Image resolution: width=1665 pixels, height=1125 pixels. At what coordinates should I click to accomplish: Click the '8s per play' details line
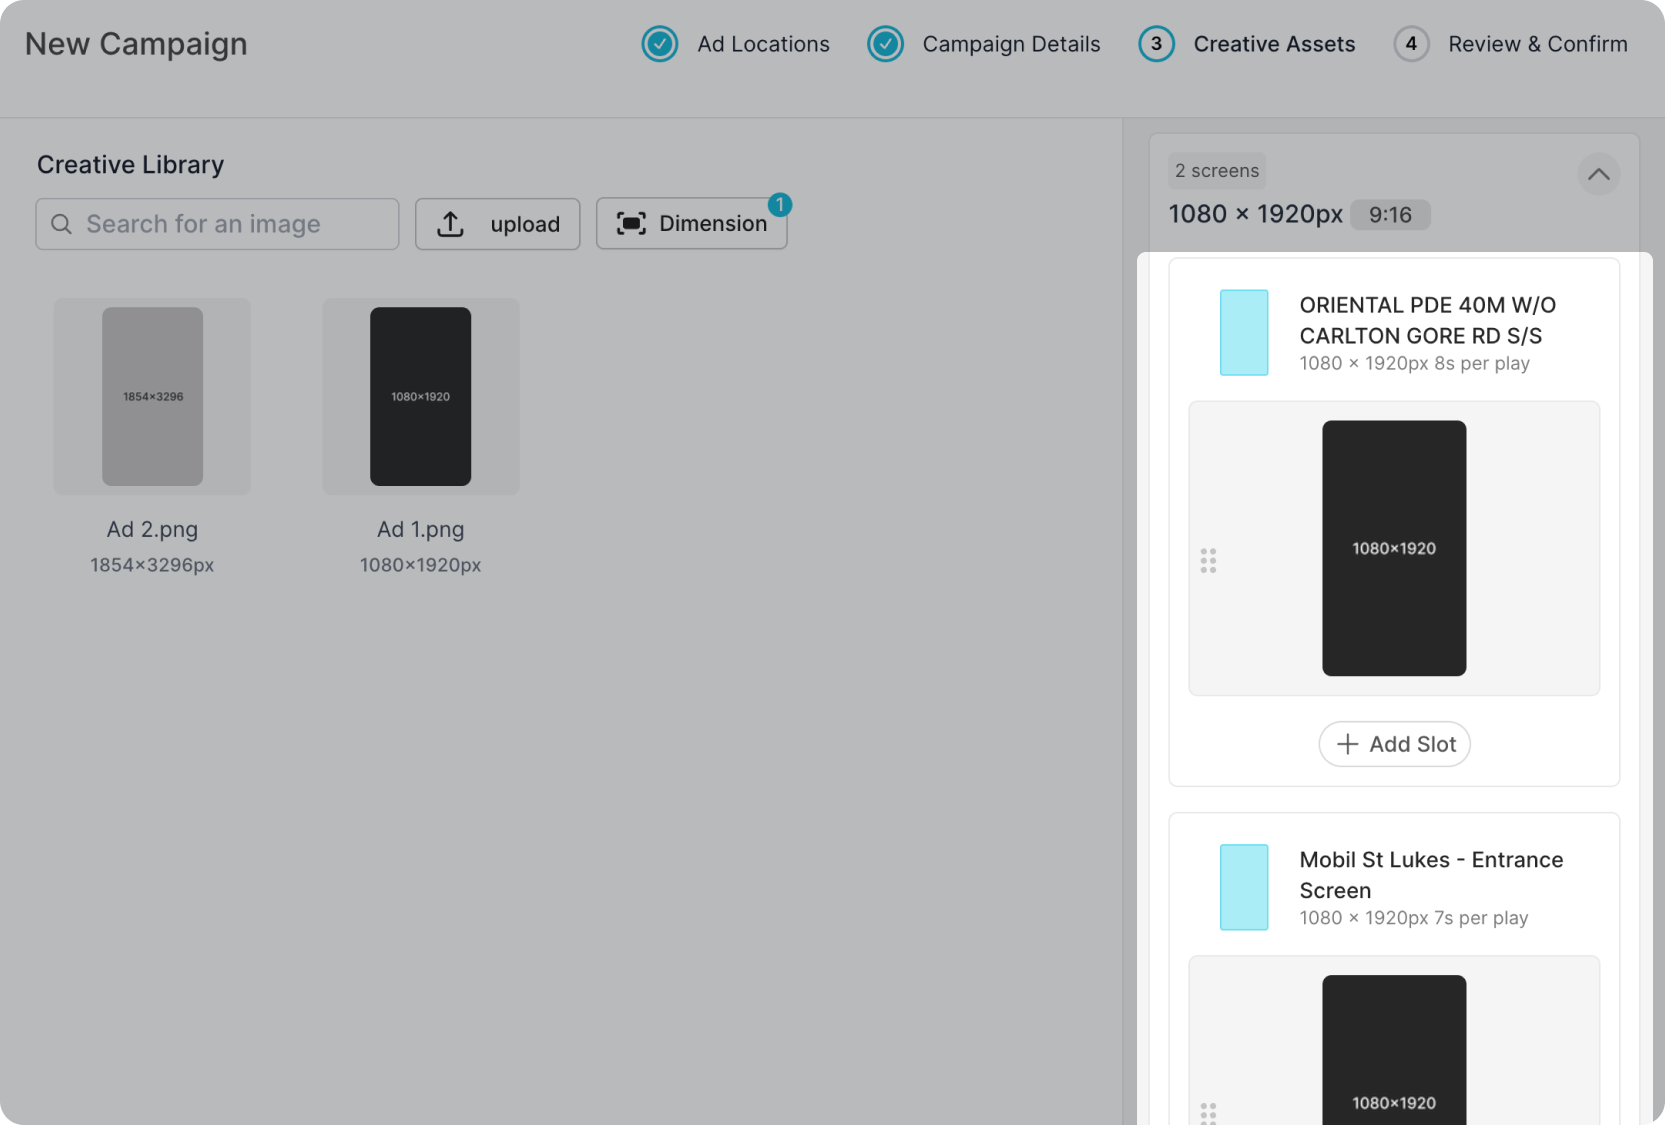[1415, 363]
